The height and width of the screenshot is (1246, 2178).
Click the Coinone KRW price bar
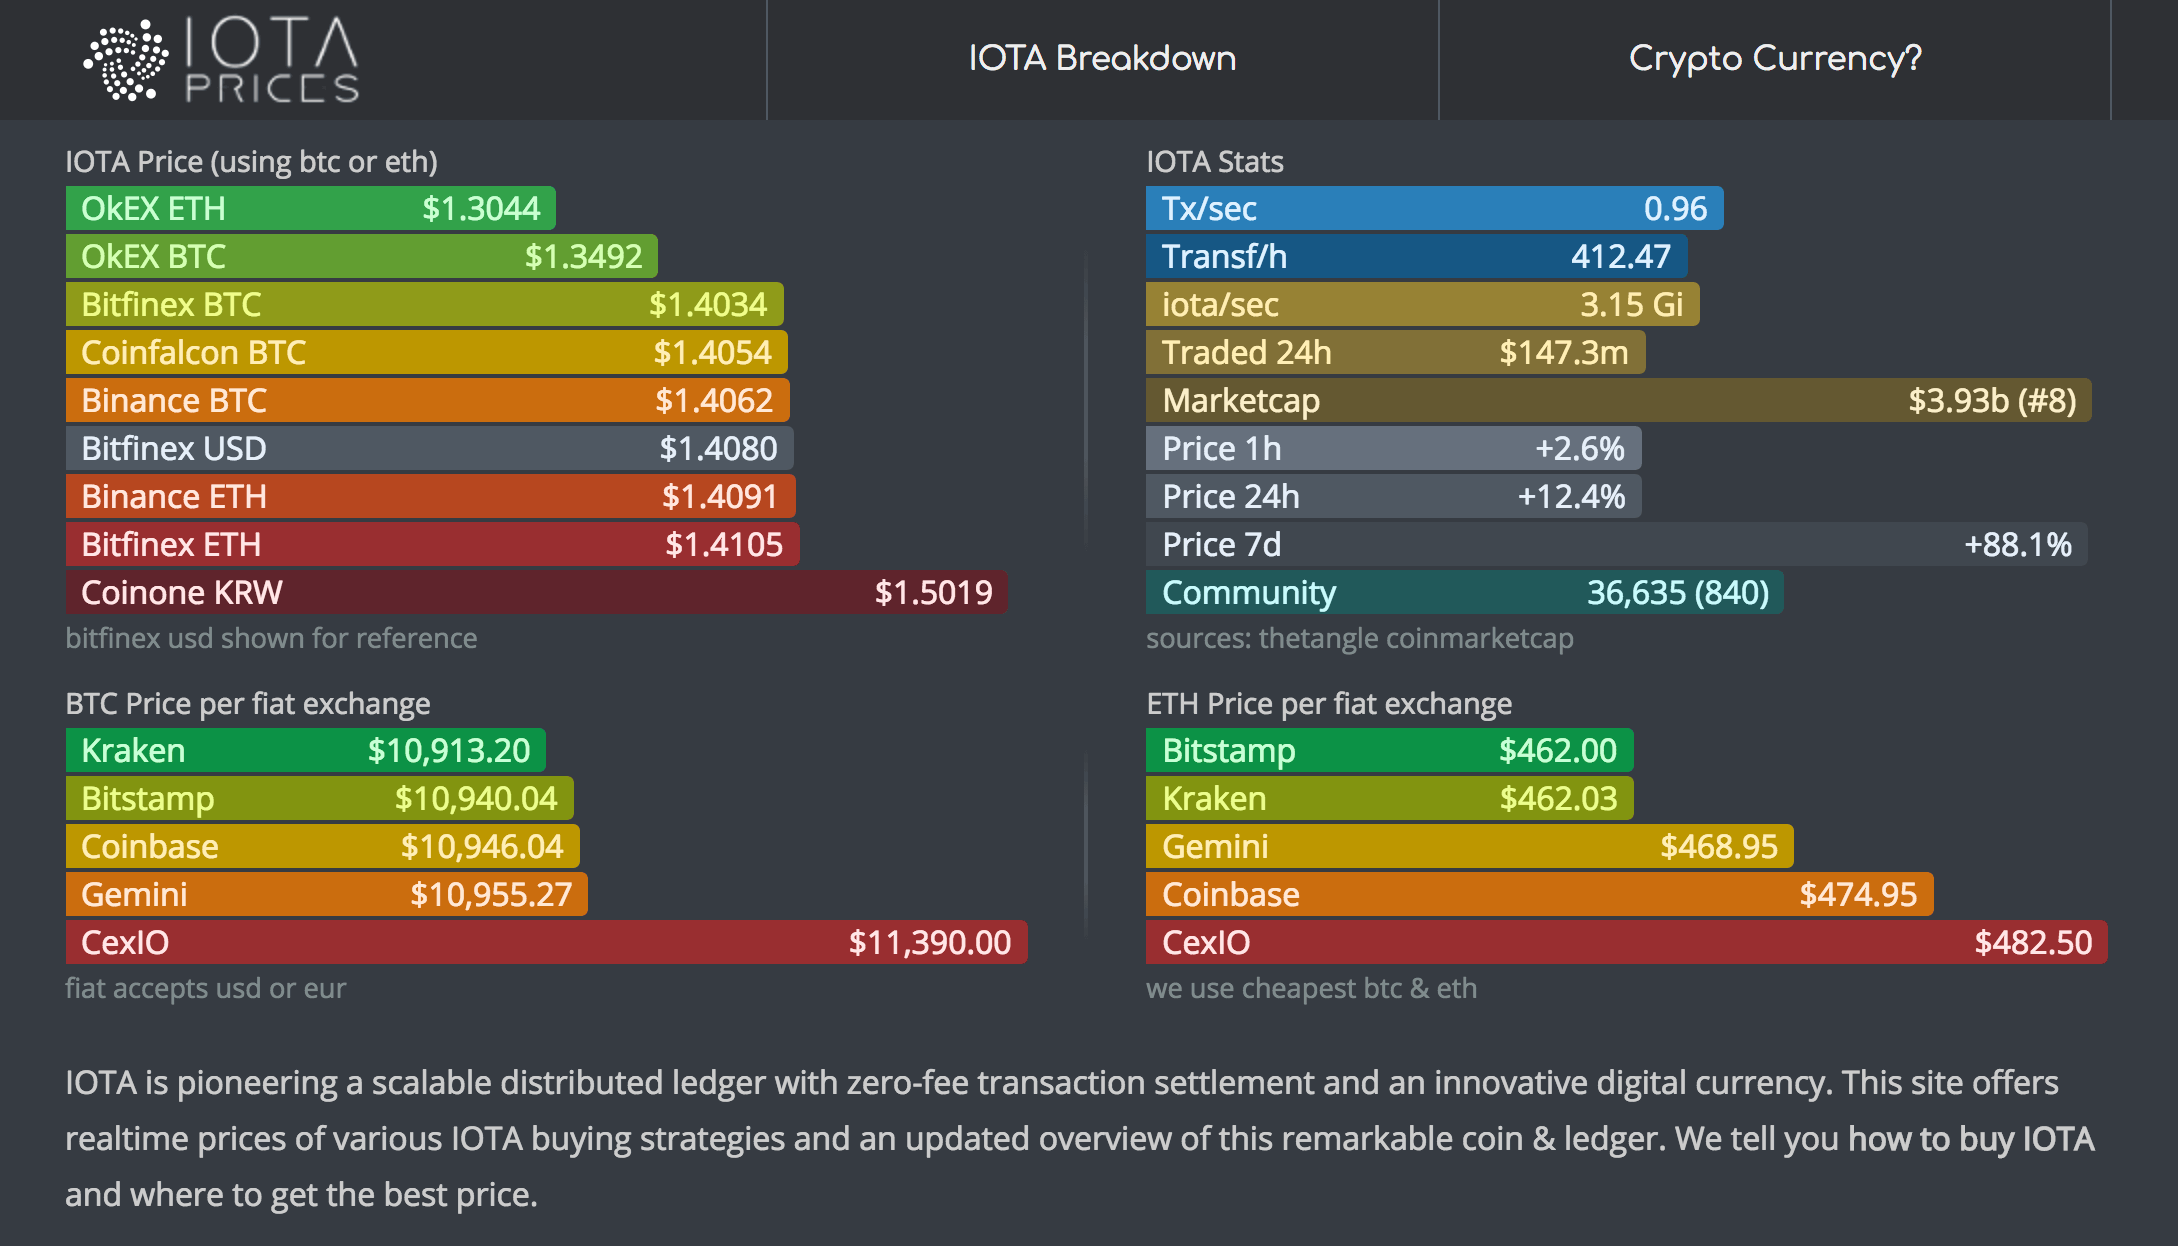point(536,592)
